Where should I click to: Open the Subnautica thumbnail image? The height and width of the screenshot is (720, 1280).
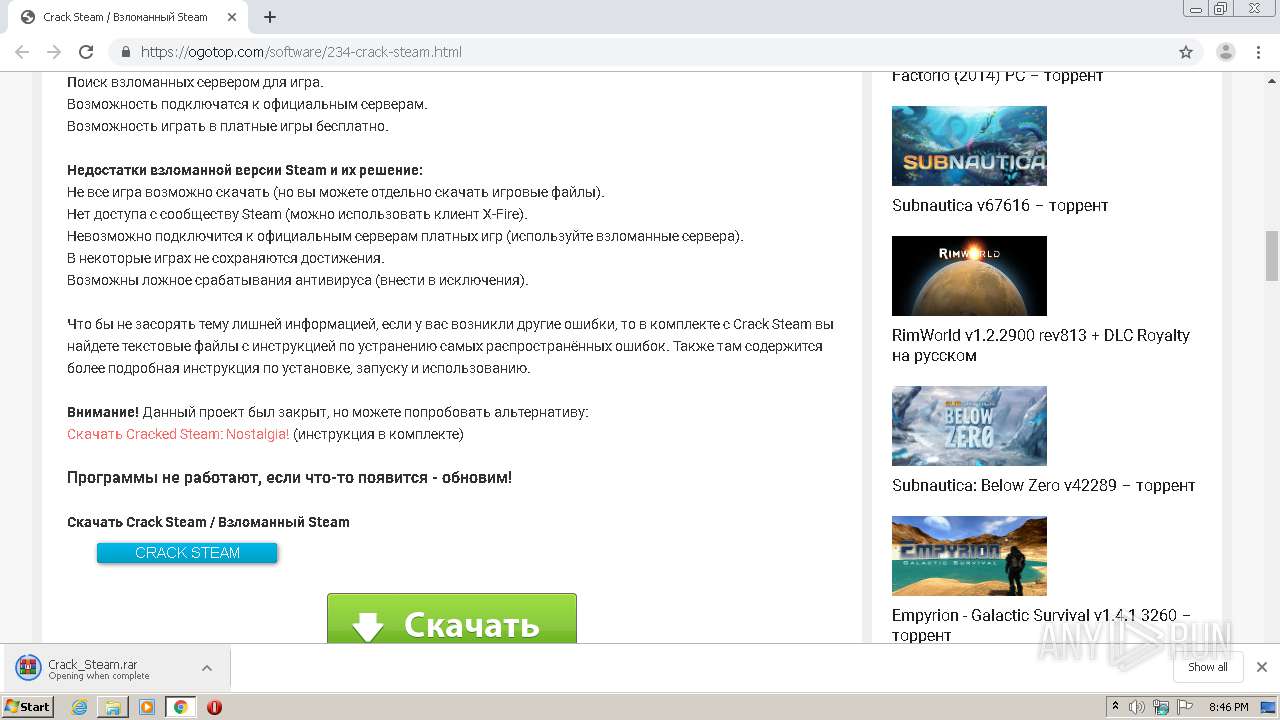969,146
